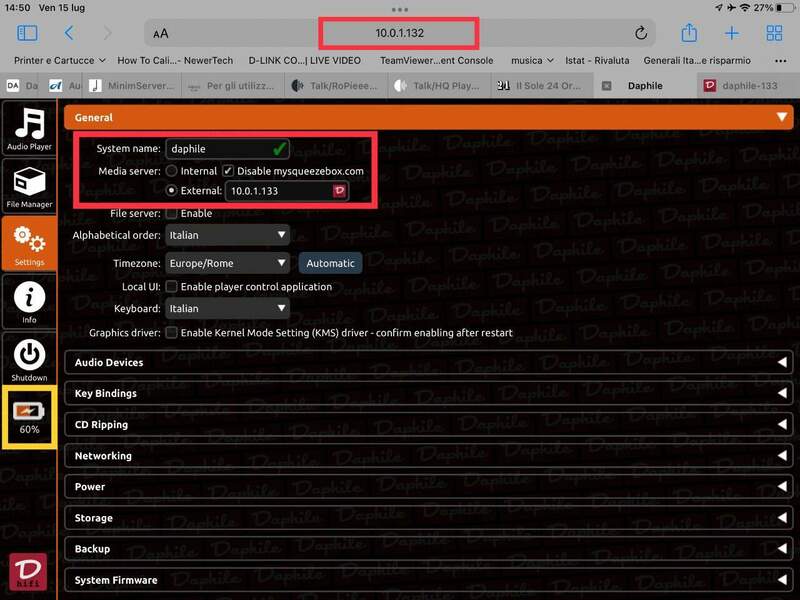The image size is (800, 600).
Task: Open the Timezone Europe/Rome dropdown
Action: point(227,263)
